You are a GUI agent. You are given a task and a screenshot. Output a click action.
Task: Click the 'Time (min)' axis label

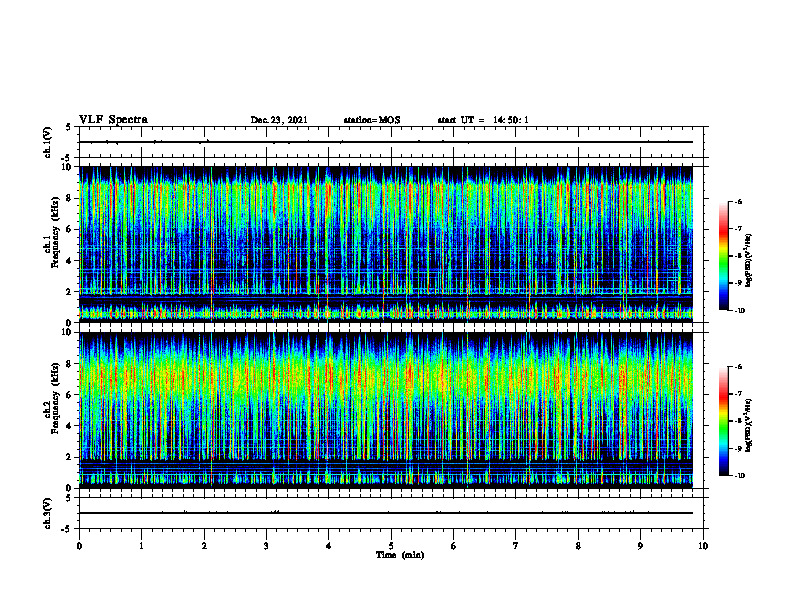pyautogui.click(x=400, y=555)
